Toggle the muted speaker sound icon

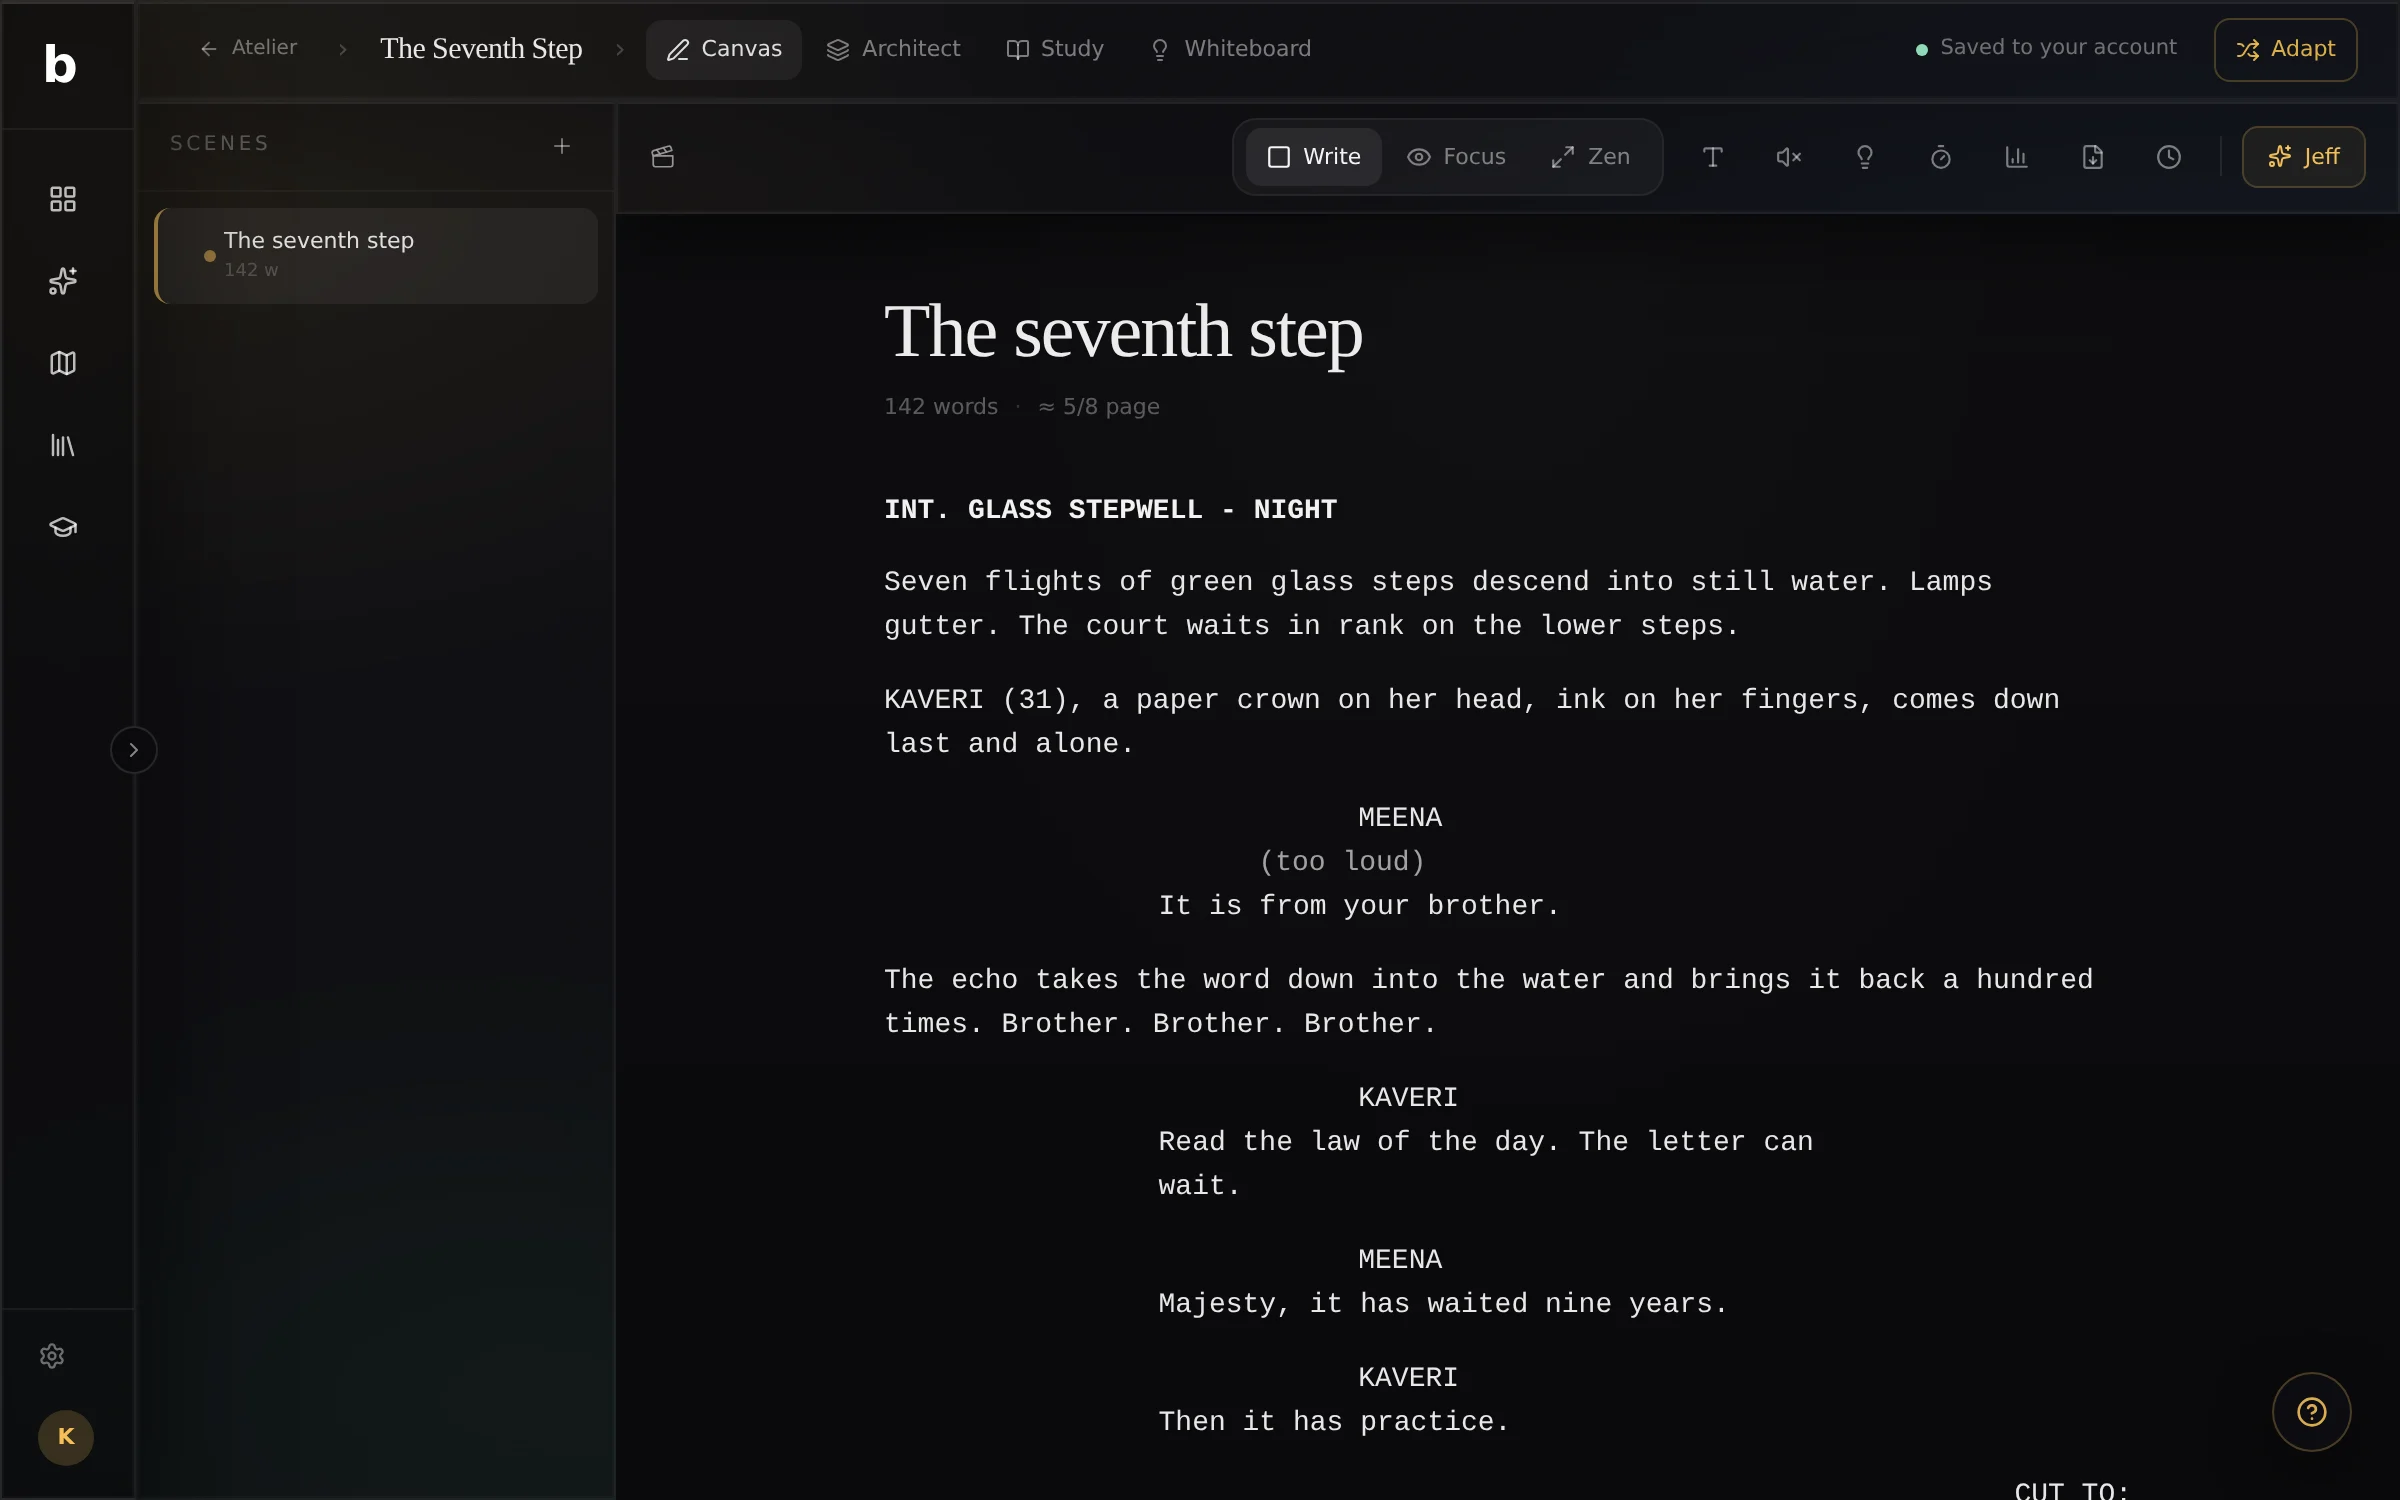(1788, 157)
